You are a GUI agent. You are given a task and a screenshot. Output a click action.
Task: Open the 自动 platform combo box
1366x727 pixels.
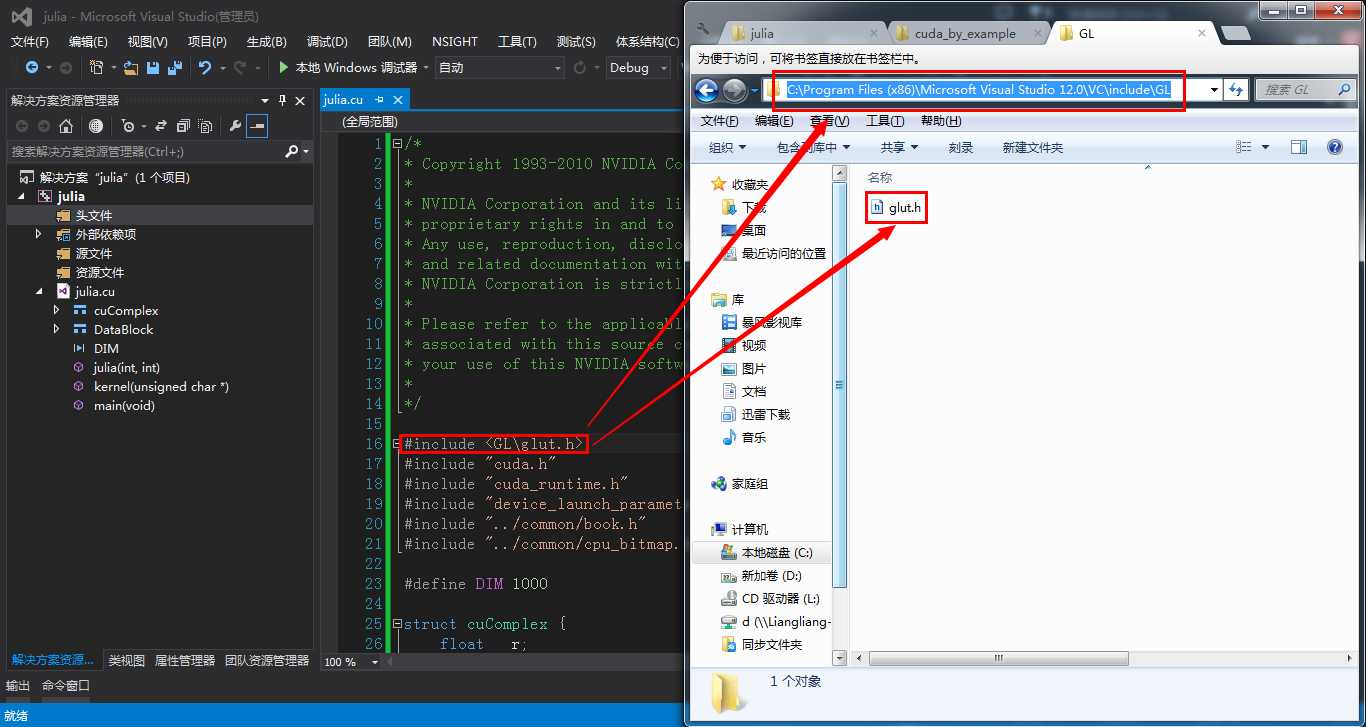pos(501,68)
